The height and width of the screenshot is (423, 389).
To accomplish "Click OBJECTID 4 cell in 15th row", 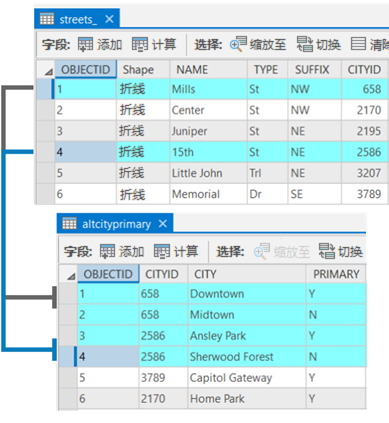I will pyautogui.click(x=86, y=152).
